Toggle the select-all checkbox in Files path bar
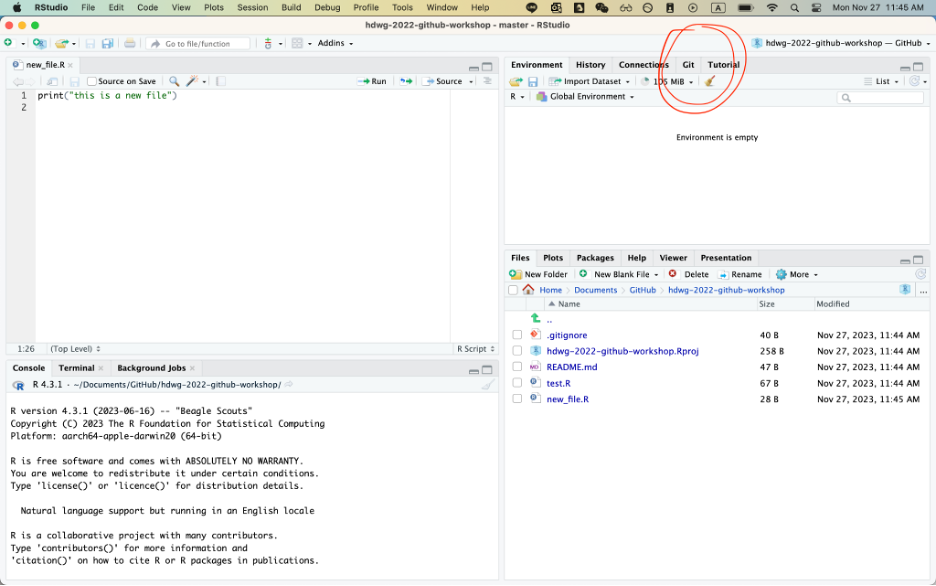 (513, 290)
